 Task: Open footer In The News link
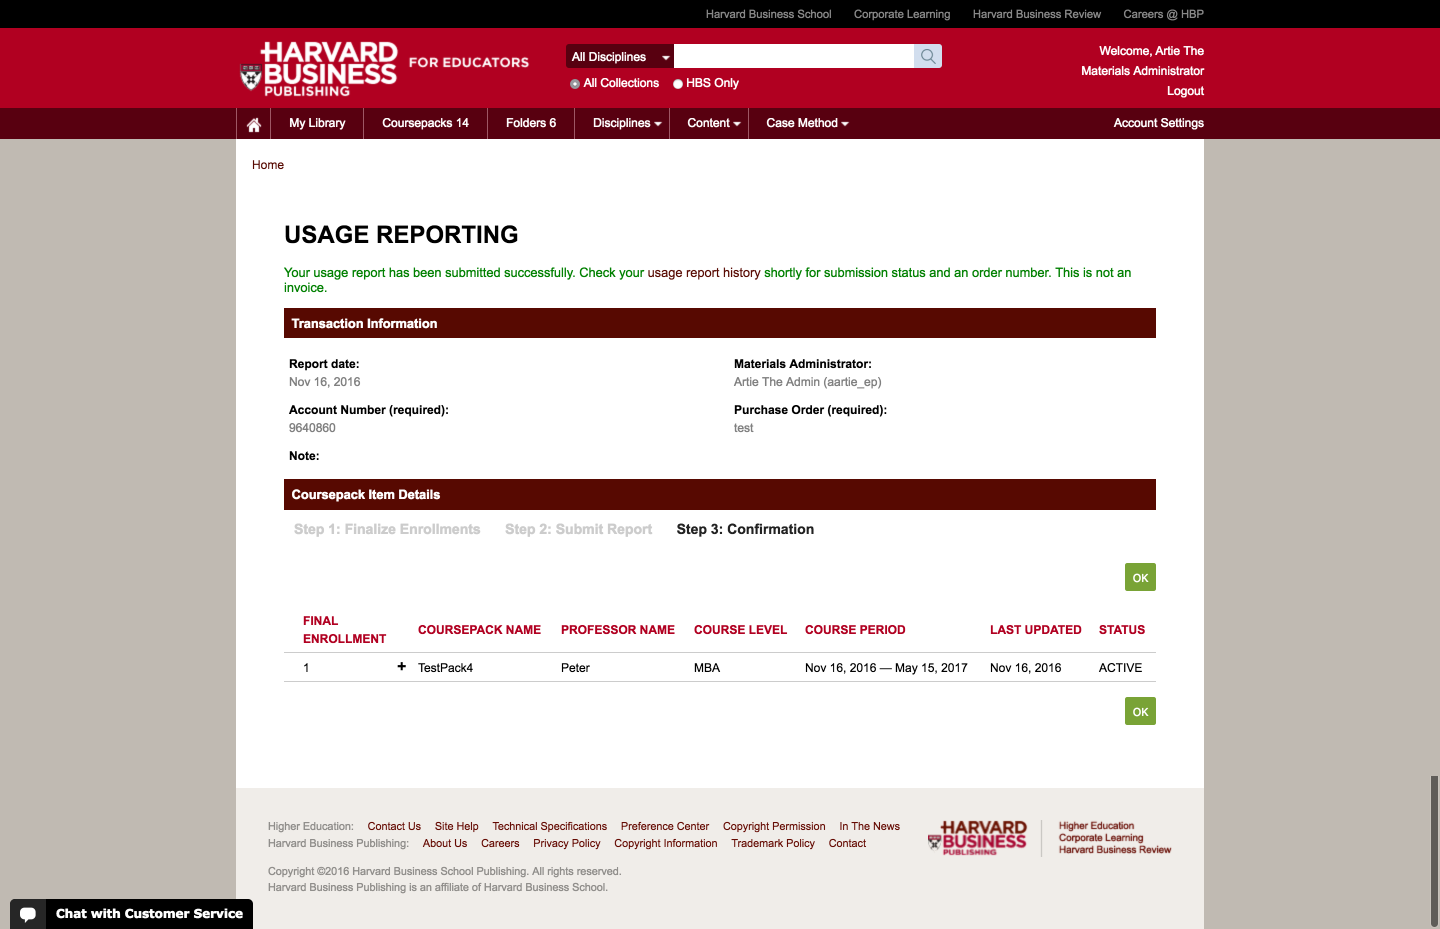point(869,826)
